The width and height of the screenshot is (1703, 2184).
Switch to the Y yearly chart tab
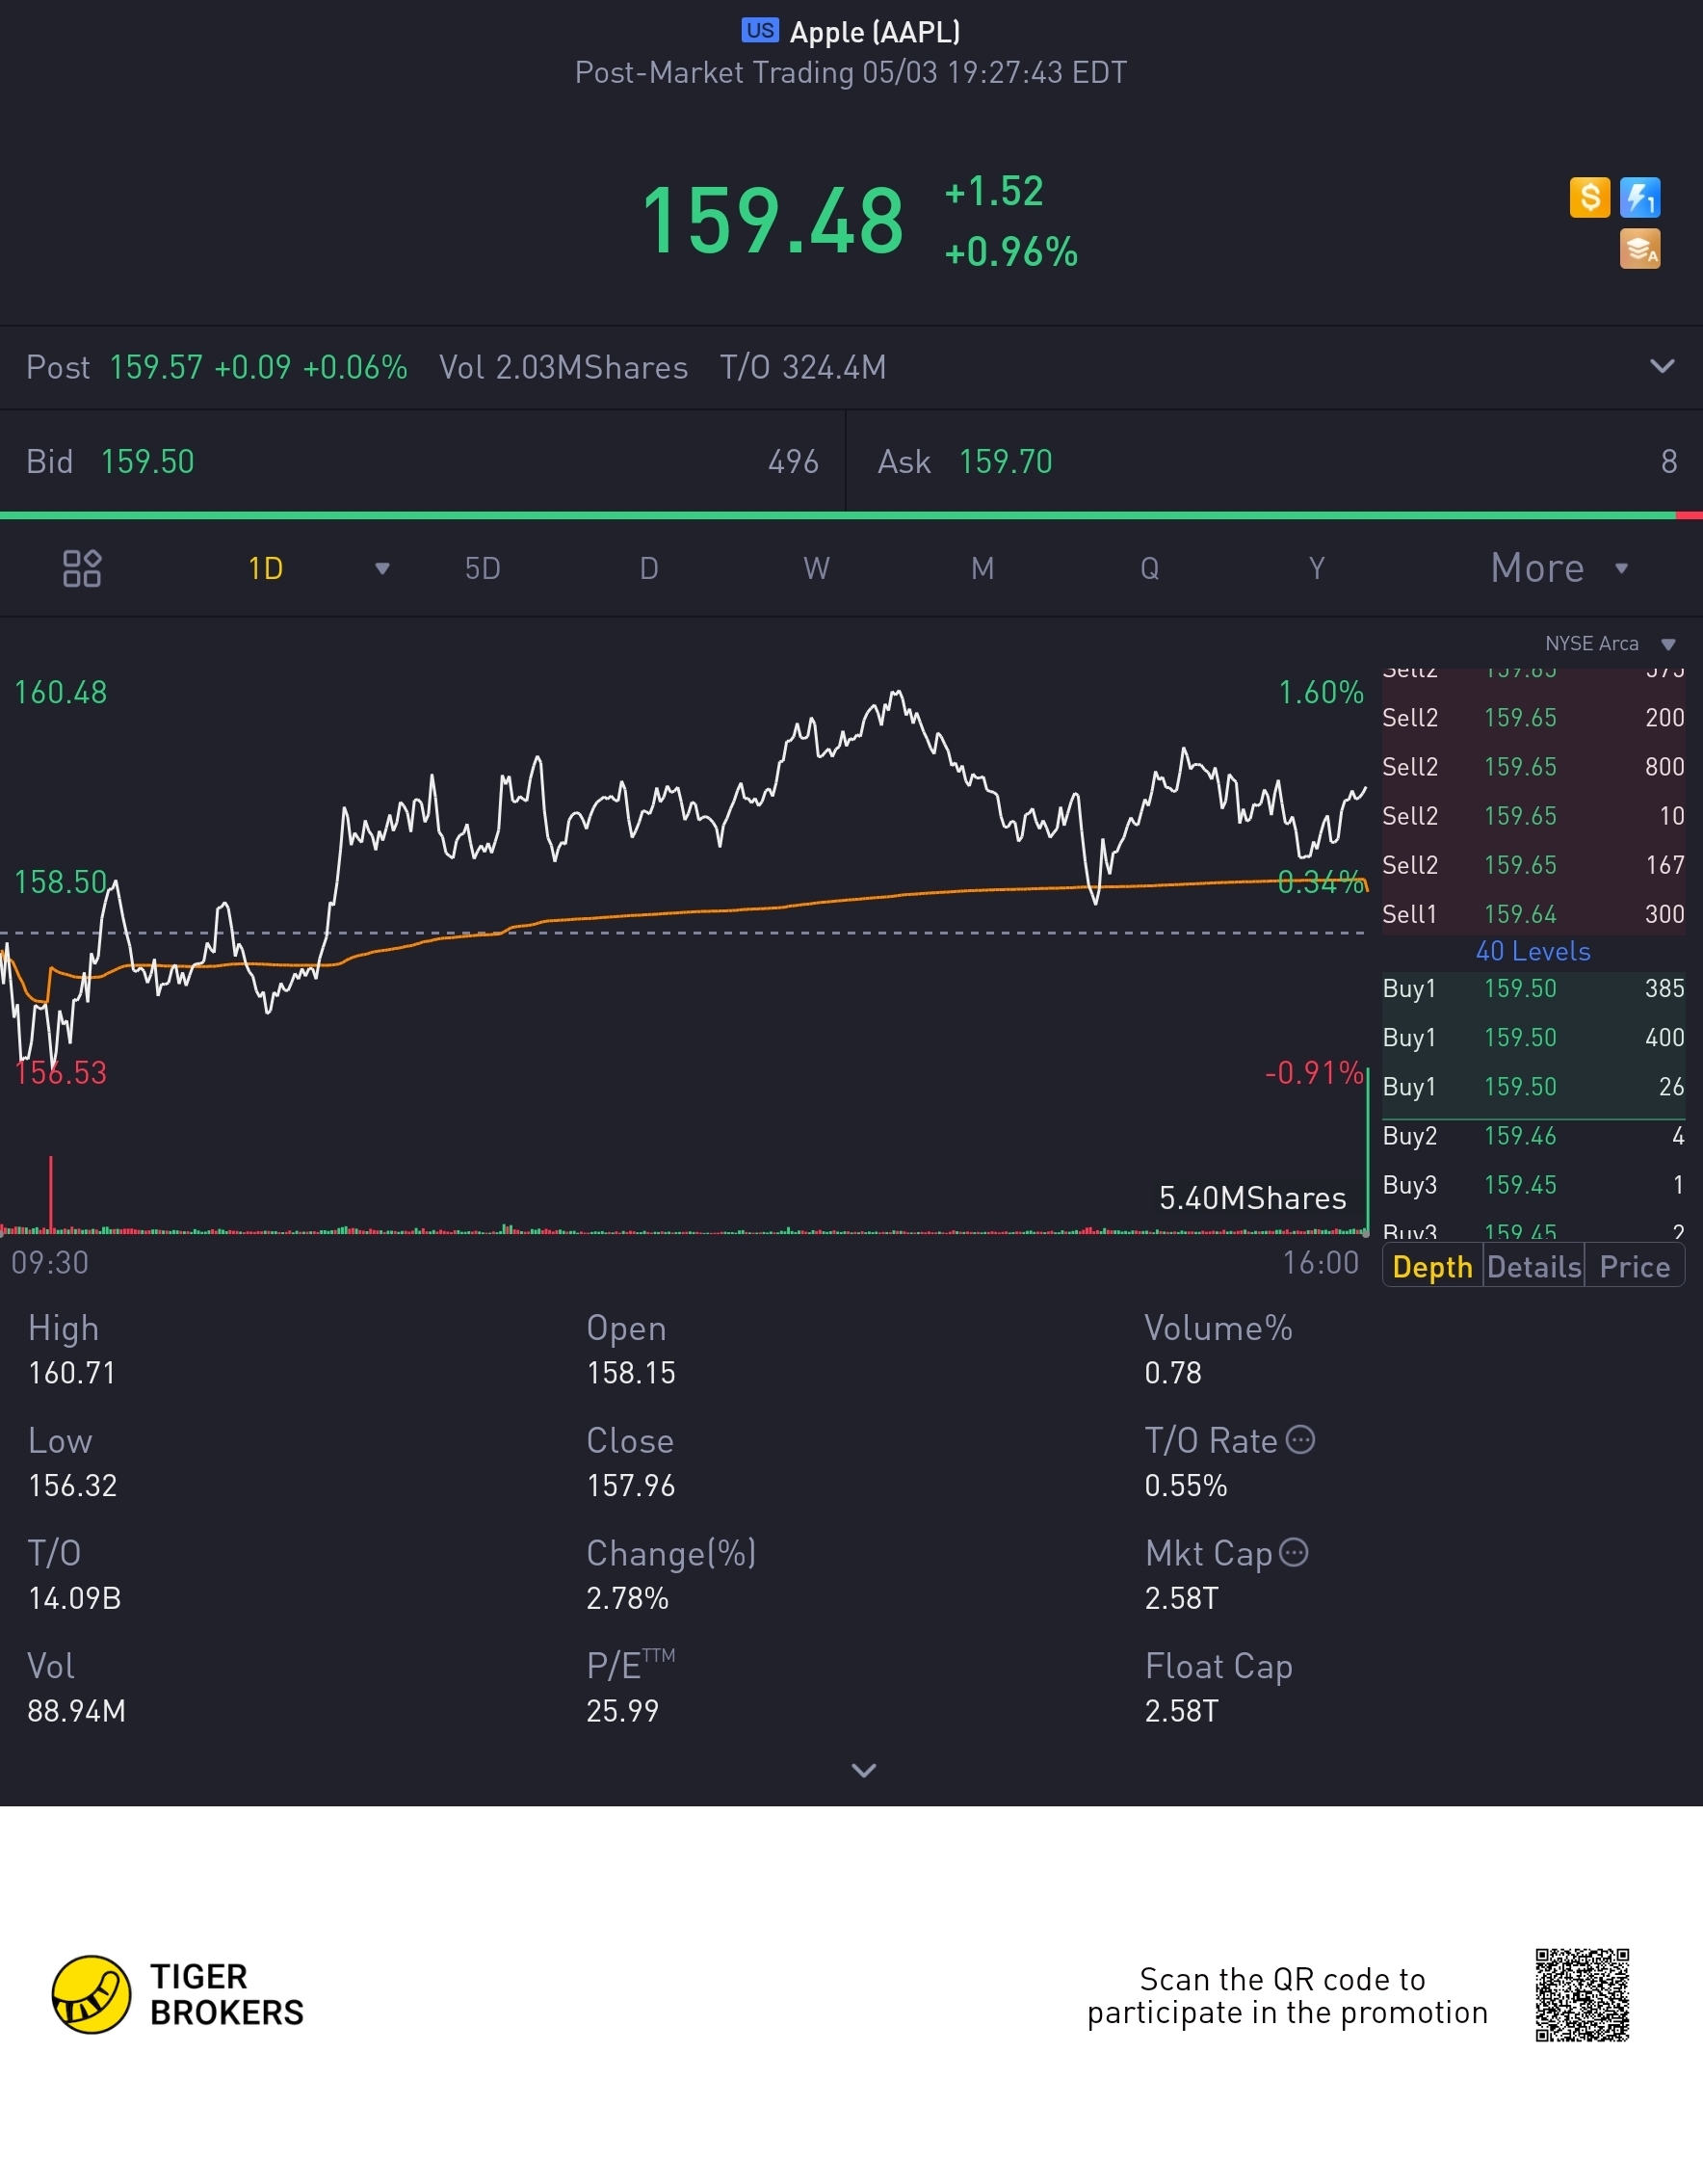1317,569
